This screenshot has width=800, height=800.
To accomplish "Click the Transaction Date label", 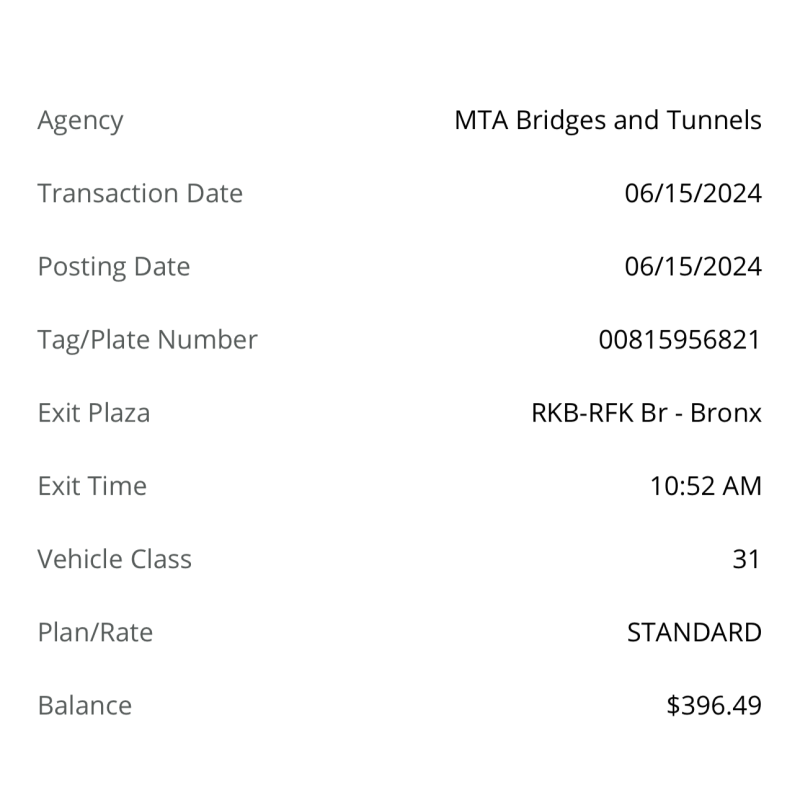I will (140, 193).
